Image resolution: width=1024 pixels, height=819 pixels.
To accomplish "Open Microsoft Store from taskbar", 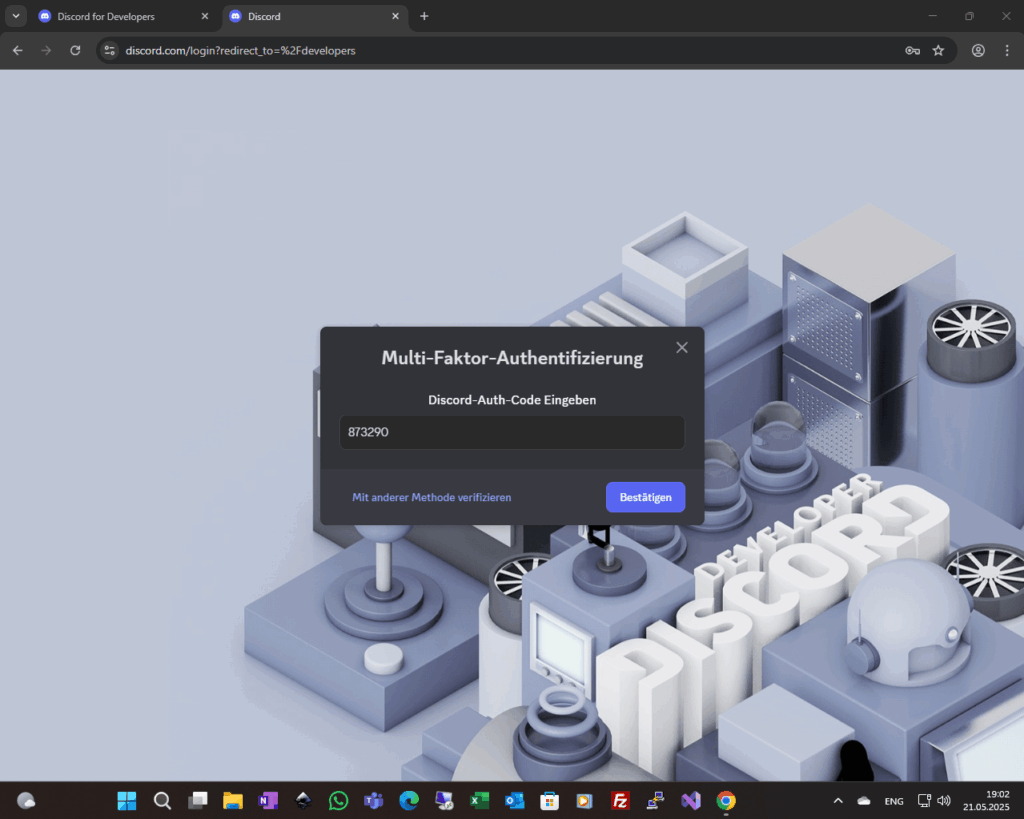I will coord(550,801).
